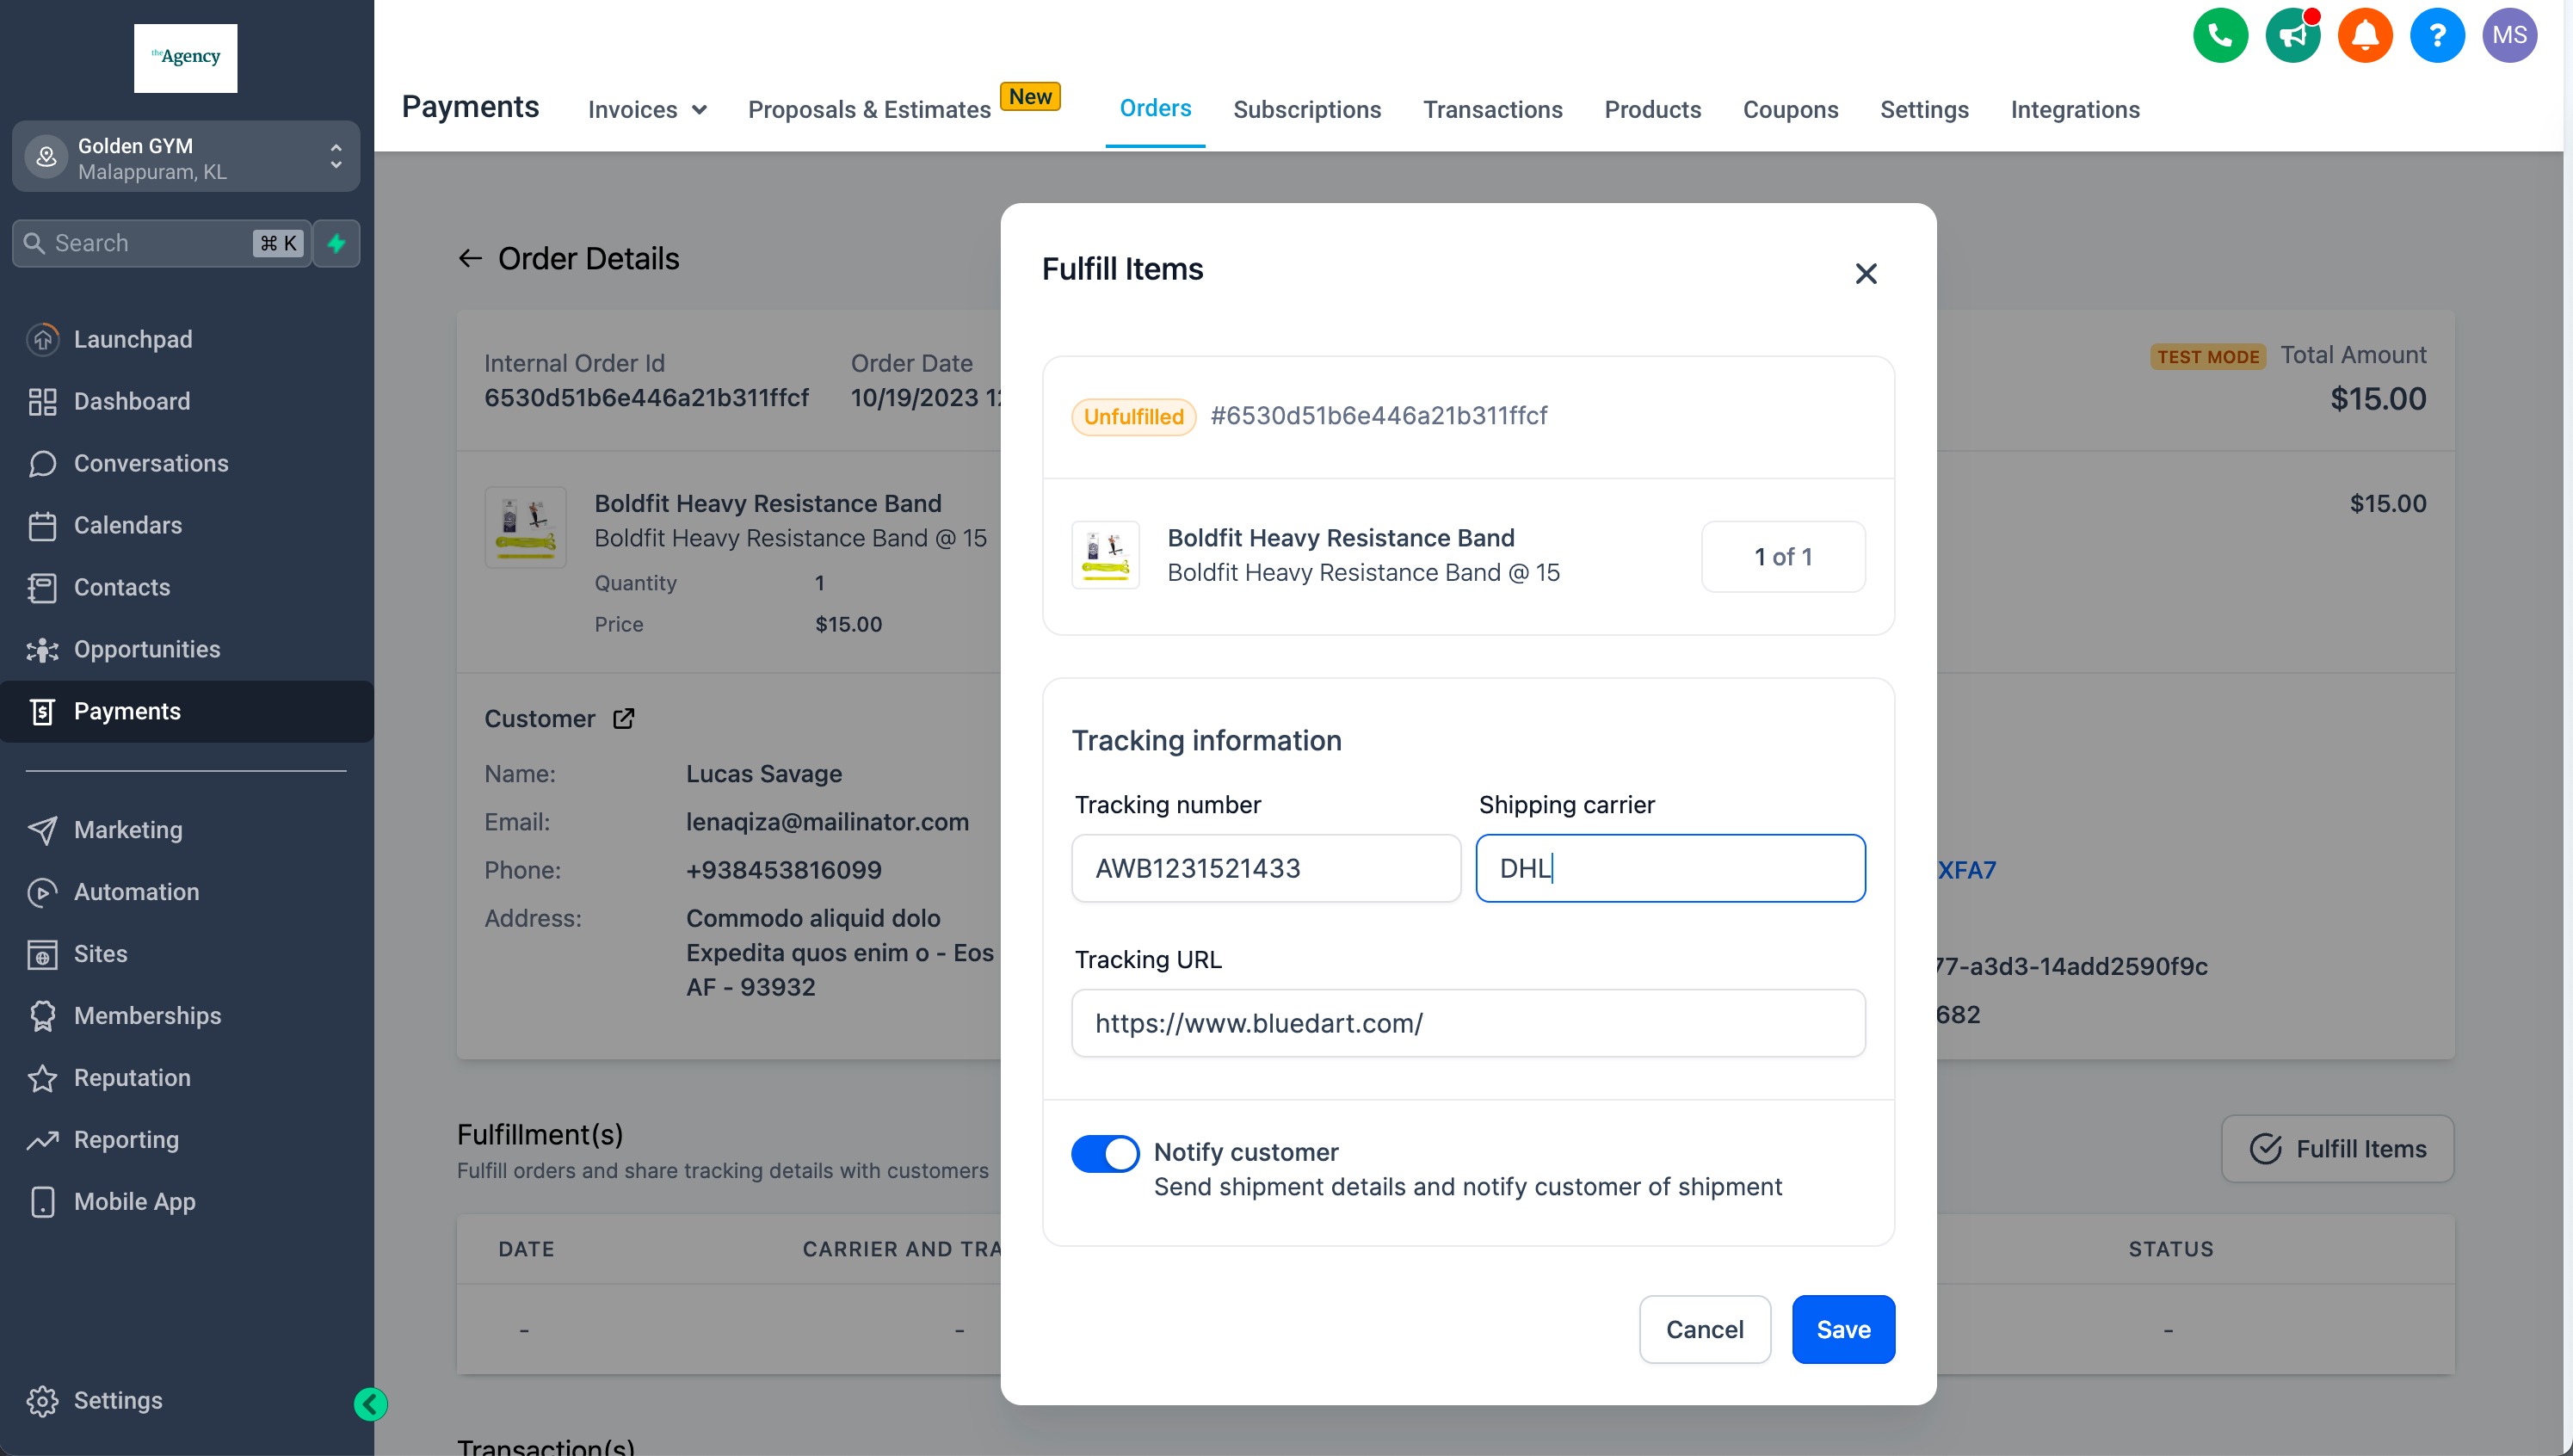Open customer external link icon
The height and width of the screenshot is (1456, 2573).
pyautogui.click(x=623, y=719)
